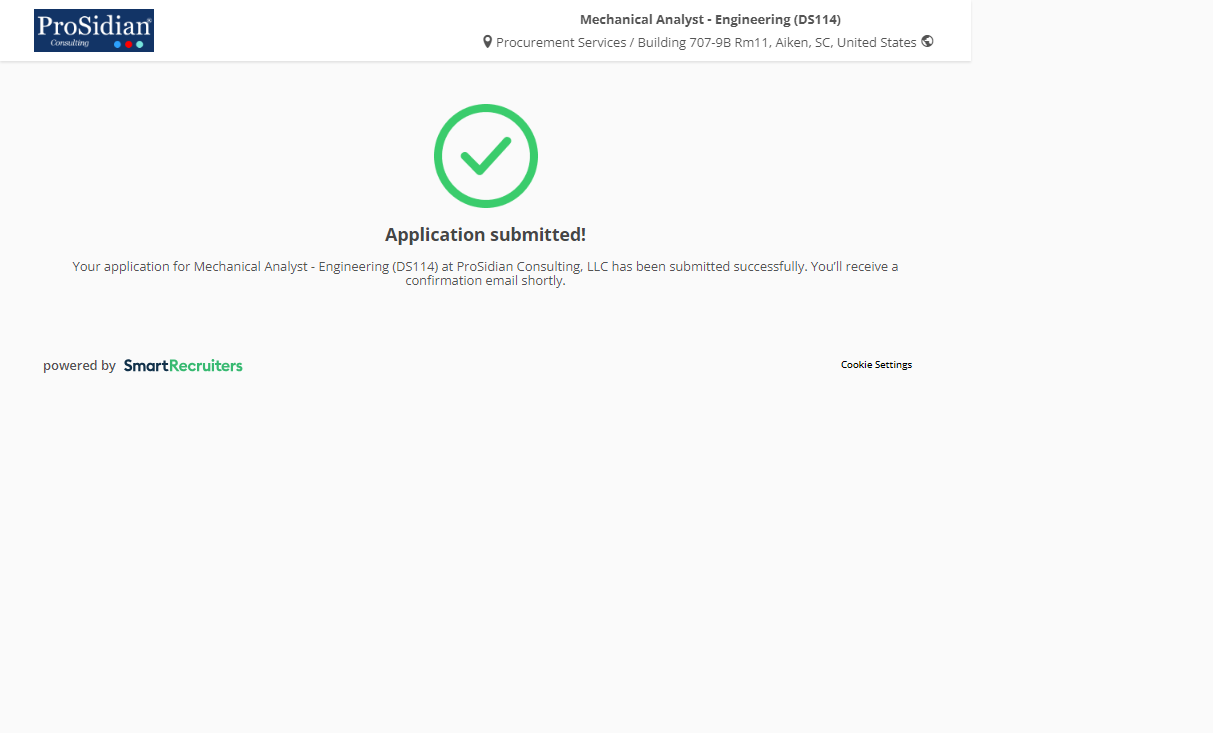
Task: Click the first line of the confirmation message
Action: click(x=485, y=267)
